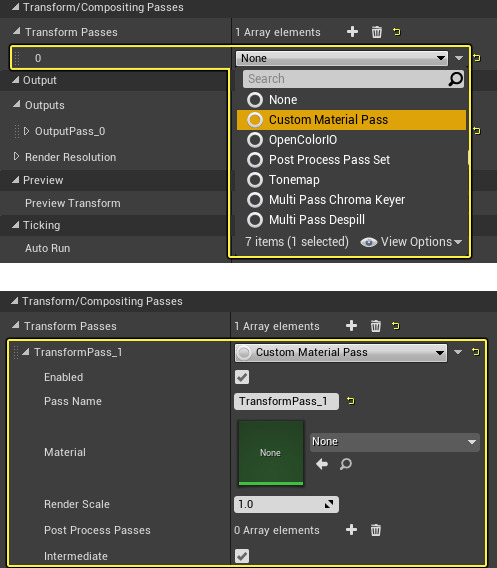Reset TransformPass_1 element to default
Screen dimensions: 497x568
coord(476,351)
